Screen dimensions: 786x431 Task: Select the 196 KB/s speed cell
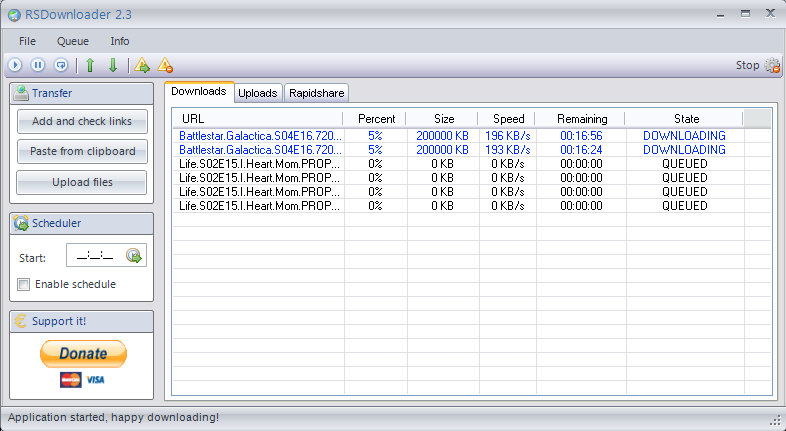(507, 136)
